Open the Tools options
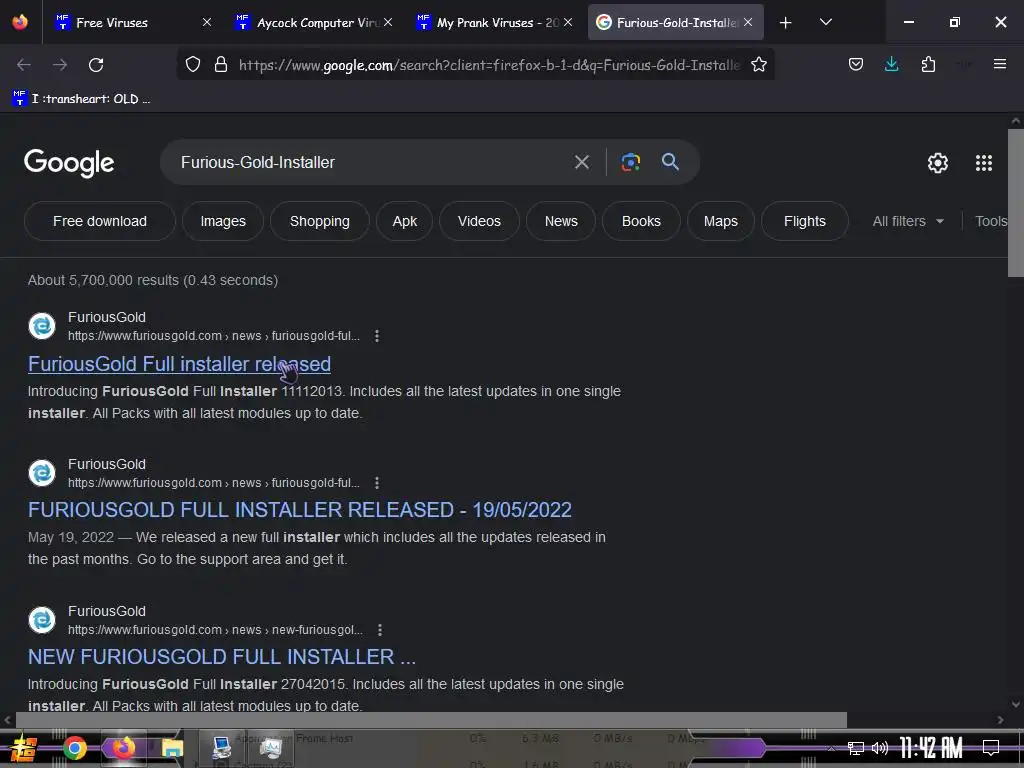The width and height of the screenshot is (1024, 768). pos(991,221)
